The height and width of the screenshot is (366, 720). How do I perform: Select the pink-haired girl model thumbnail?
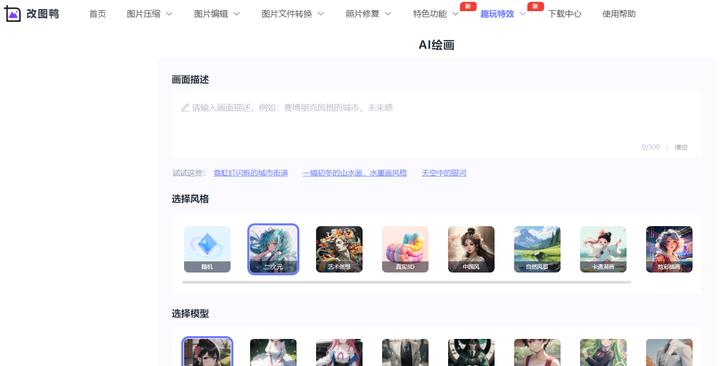[339, 353]
